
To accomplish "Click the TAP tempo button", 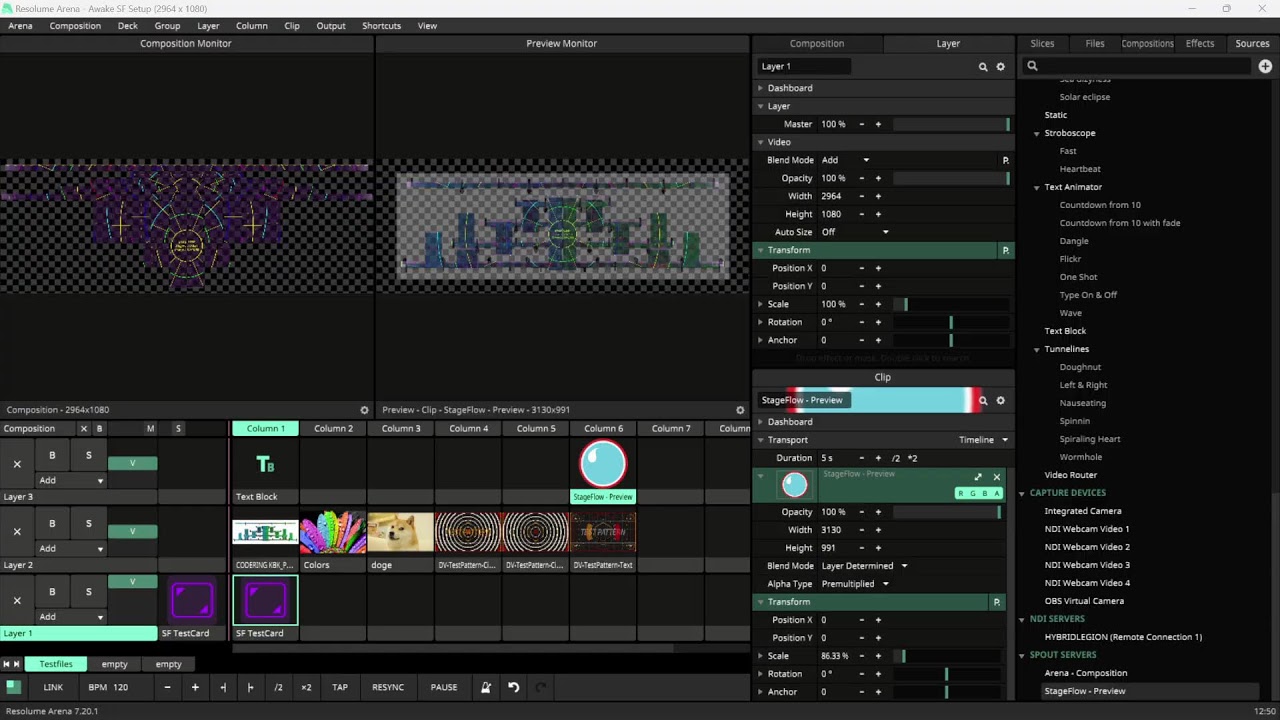I will click(x=340, y=687).
